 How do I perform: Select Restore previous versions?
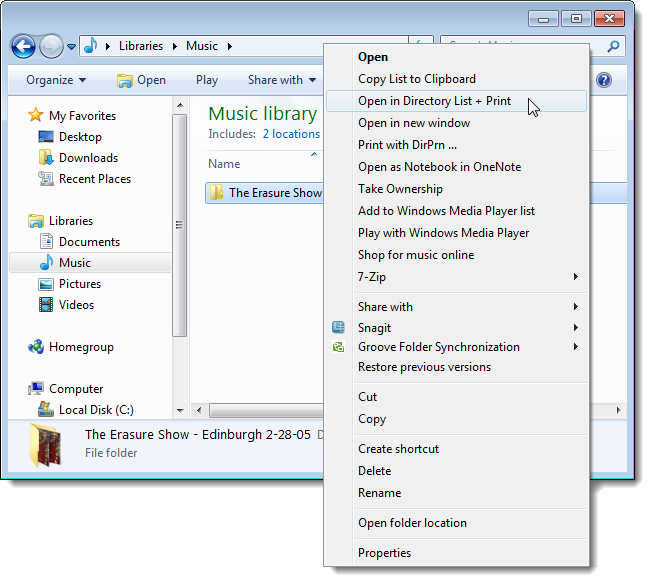pyautogui.click(x=456, y=367)
